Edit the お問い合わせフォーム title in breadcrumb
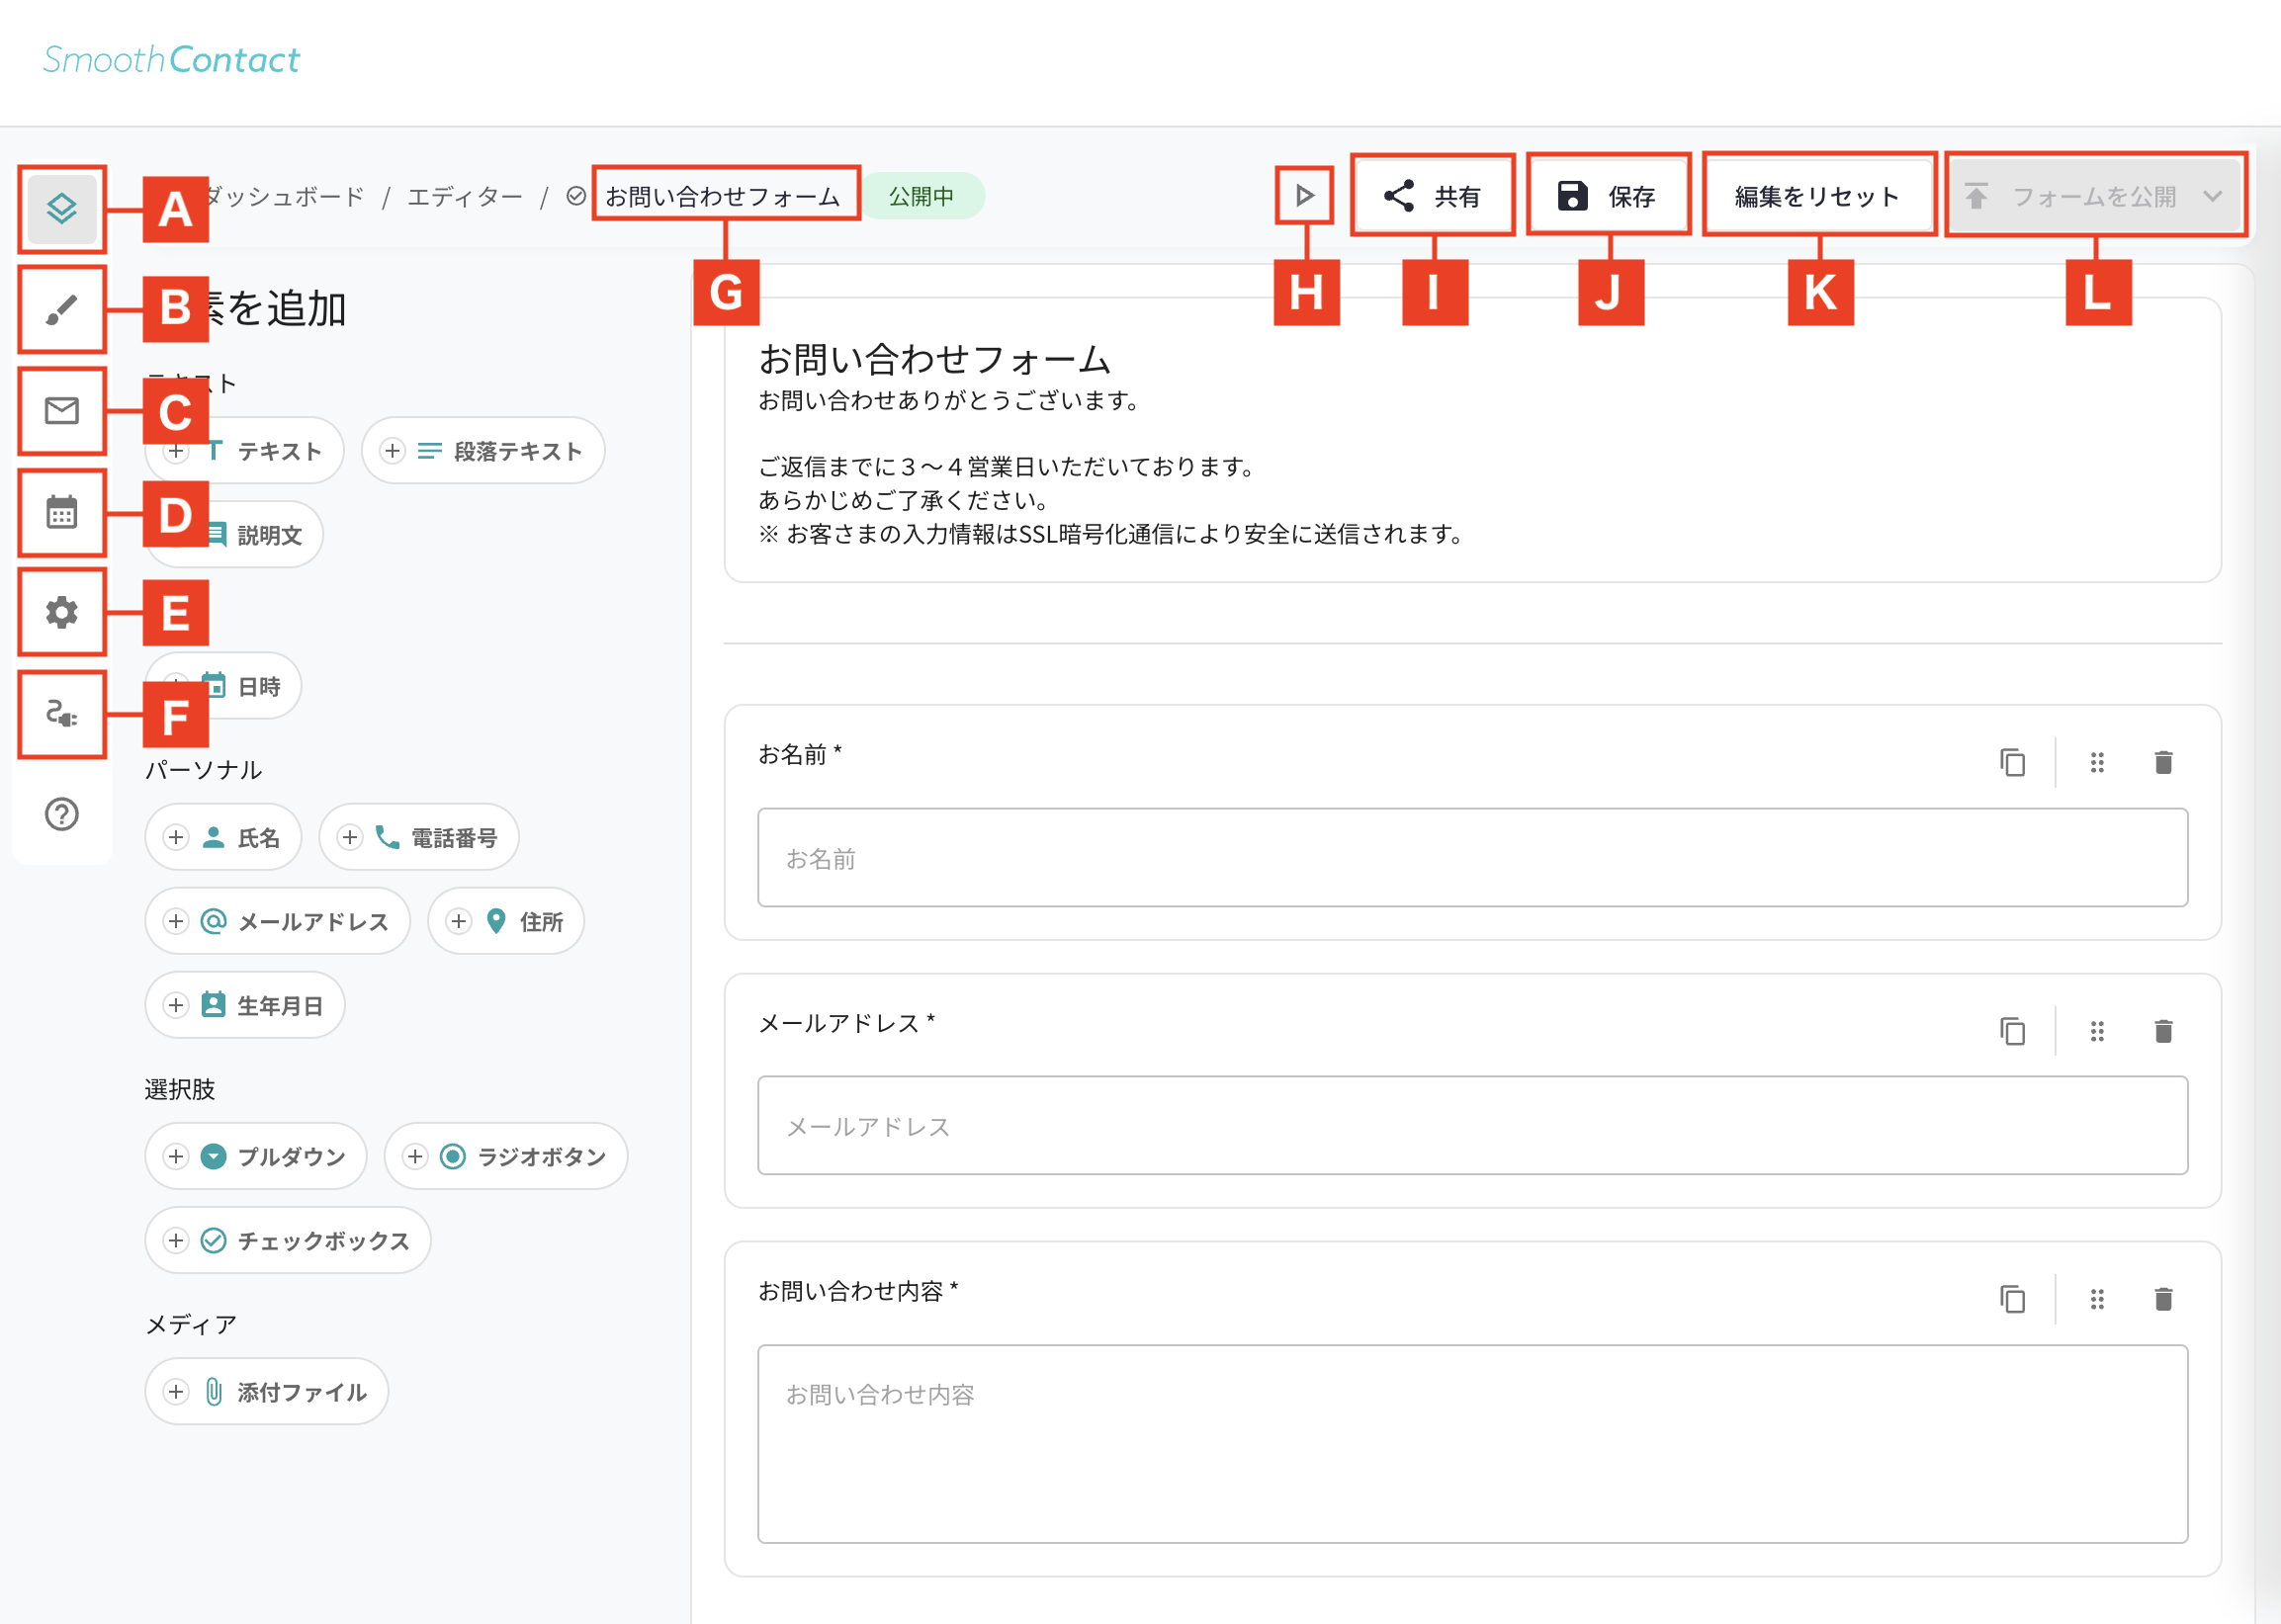The height and width of the screenshot is (1624, 2281). point(724,196)
